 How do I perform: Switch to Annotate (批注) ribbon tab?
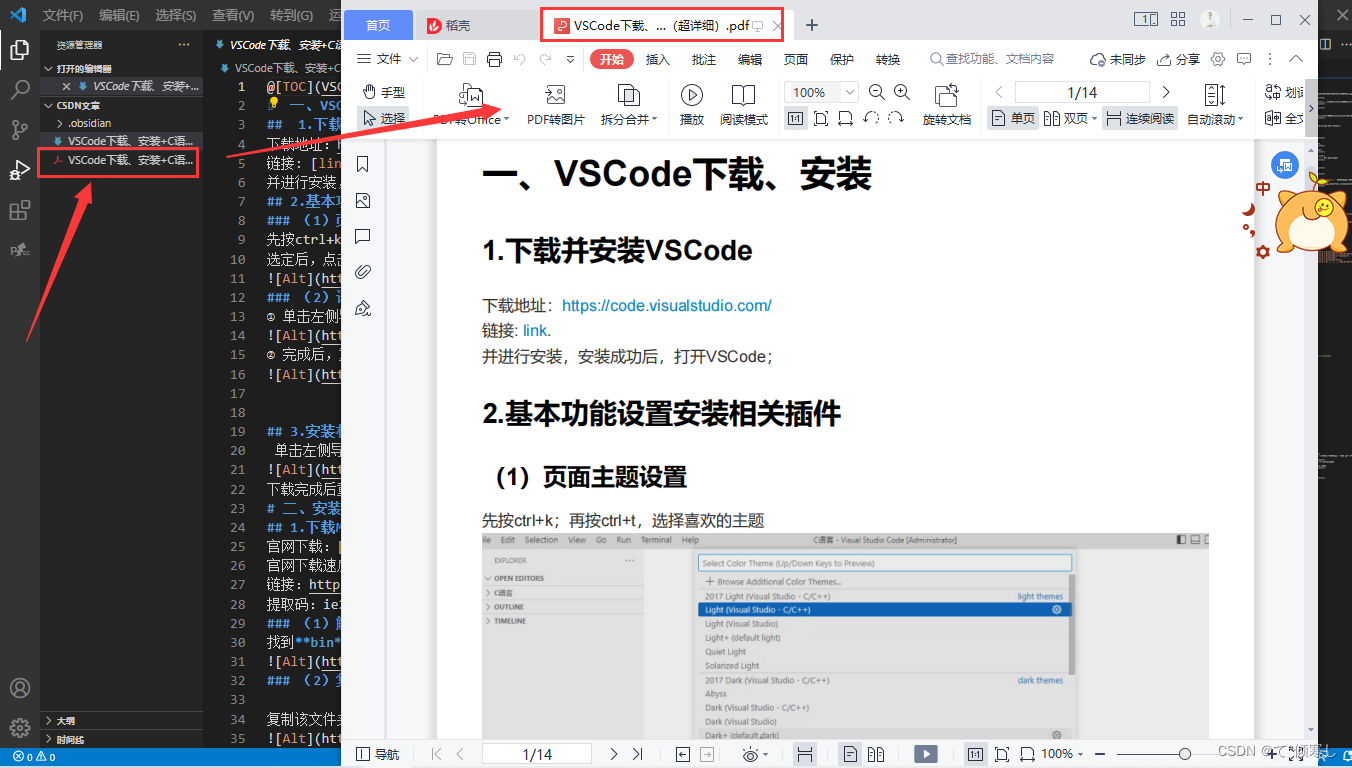(704, 59)
